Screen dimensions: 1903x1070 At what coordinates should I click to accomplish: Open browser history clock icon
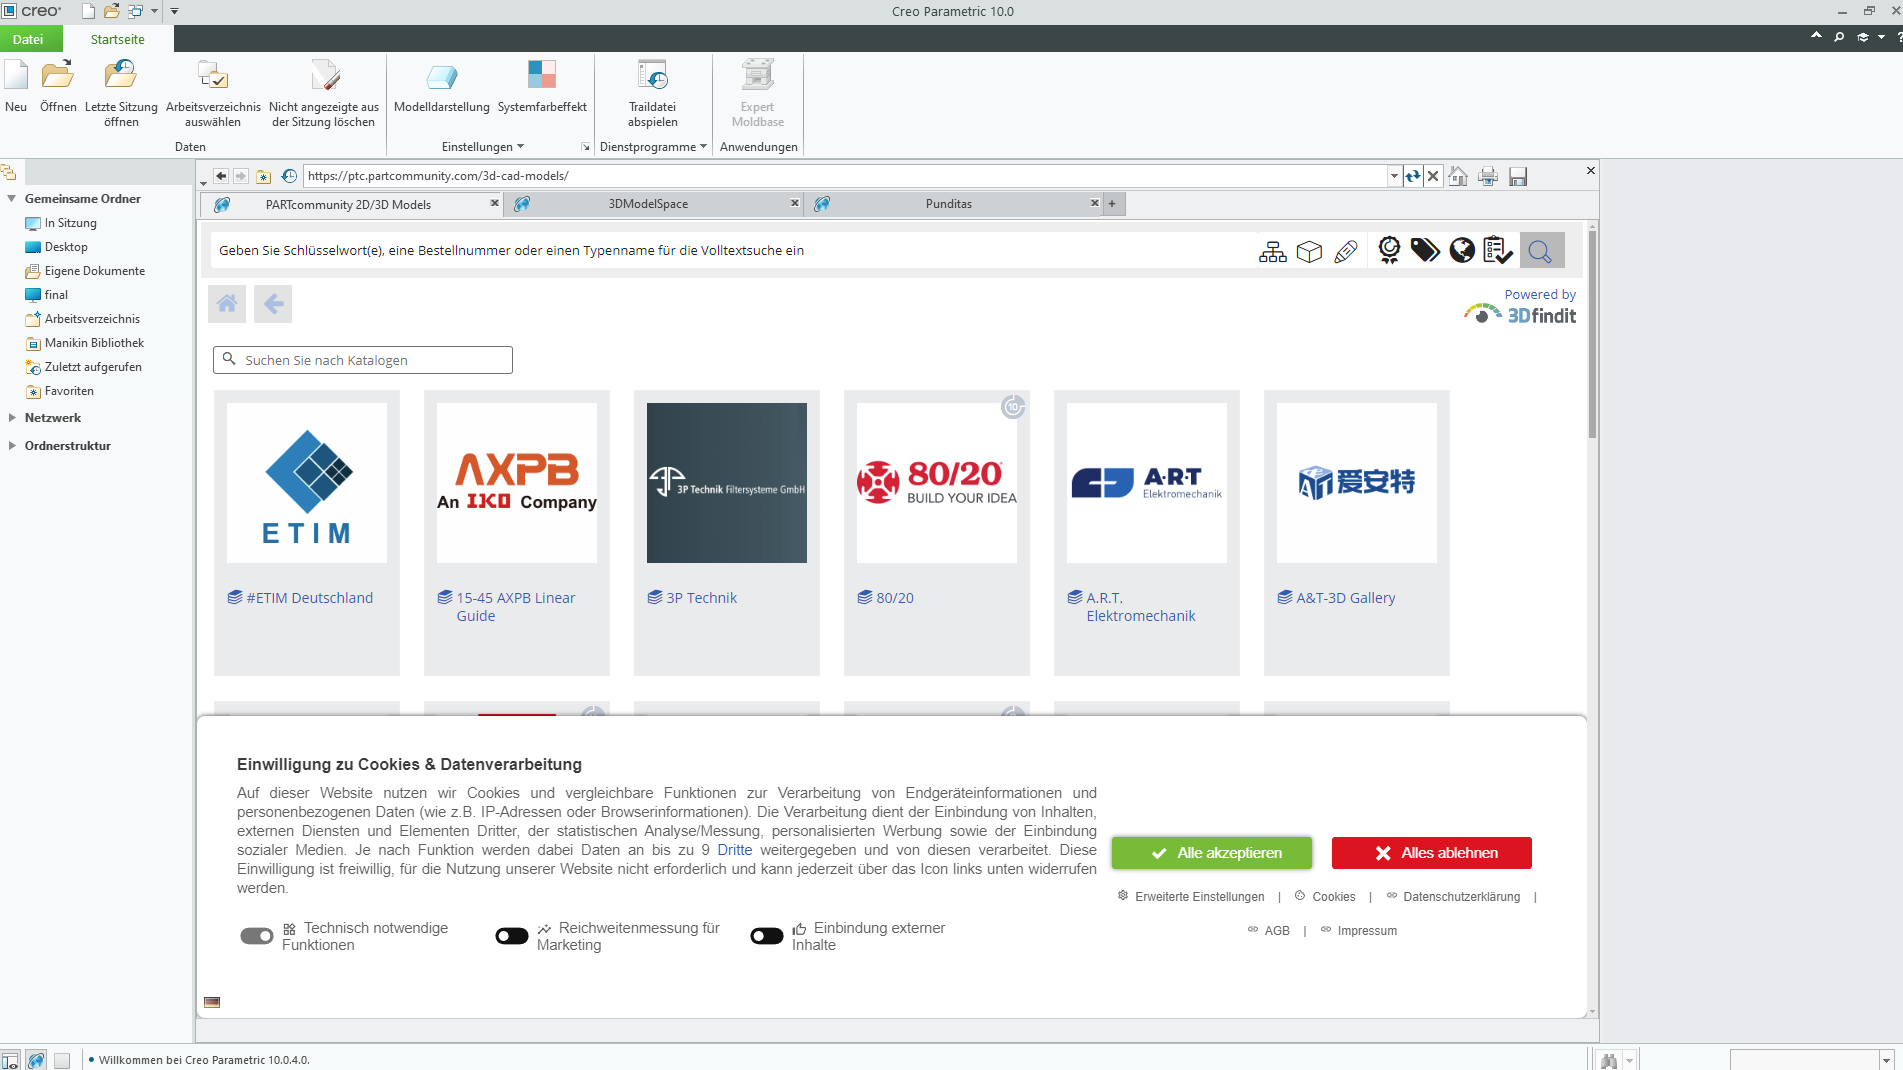289,176
